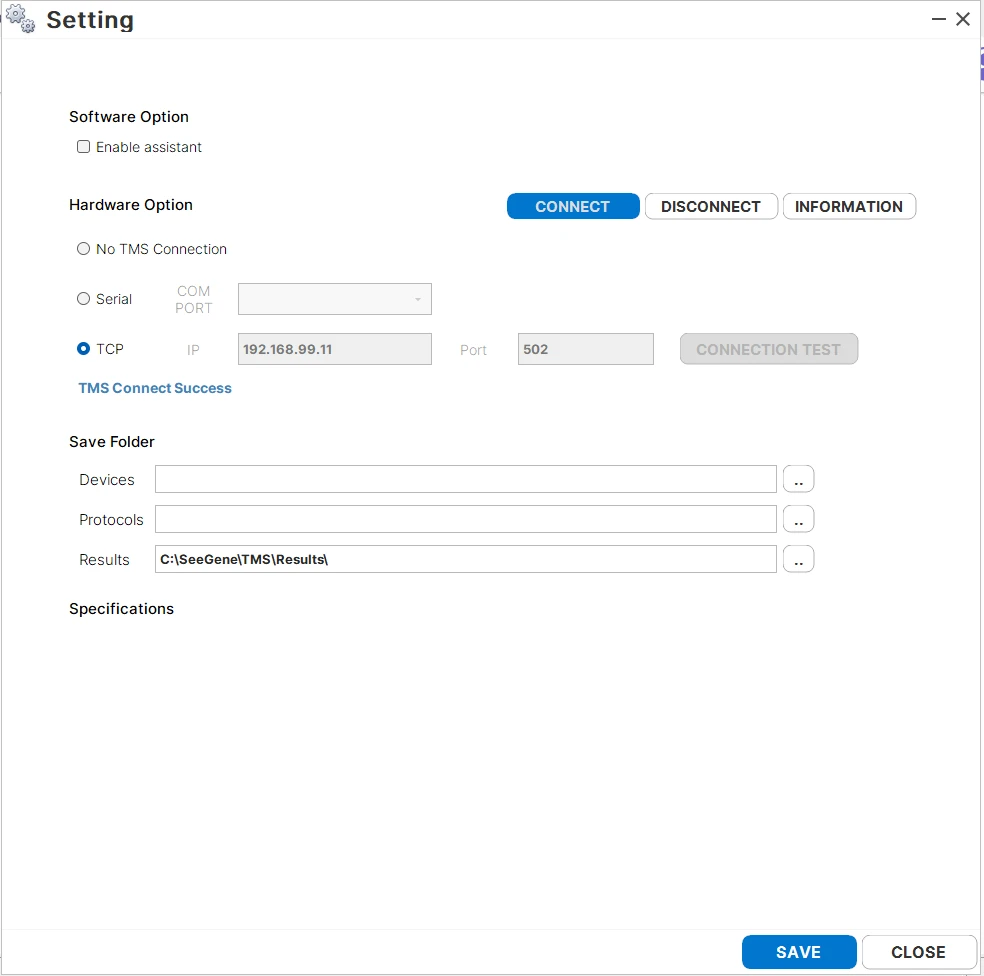The width and height of the screenshot is (984, 976).
Task: Select the TCP connection option
Action: tap(83, 348)
